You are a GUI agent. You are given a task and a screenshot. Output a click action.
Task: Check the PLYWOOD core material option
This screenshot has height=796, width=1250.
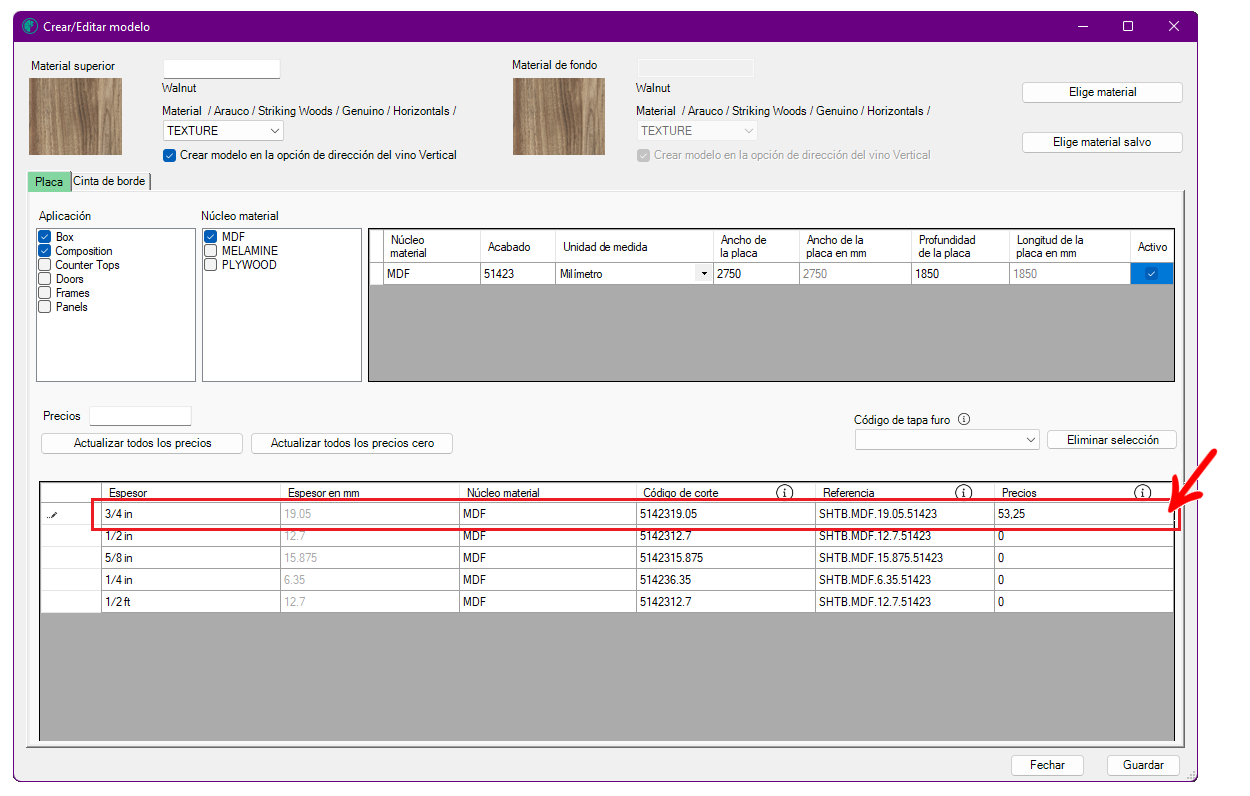coord(211,265)
